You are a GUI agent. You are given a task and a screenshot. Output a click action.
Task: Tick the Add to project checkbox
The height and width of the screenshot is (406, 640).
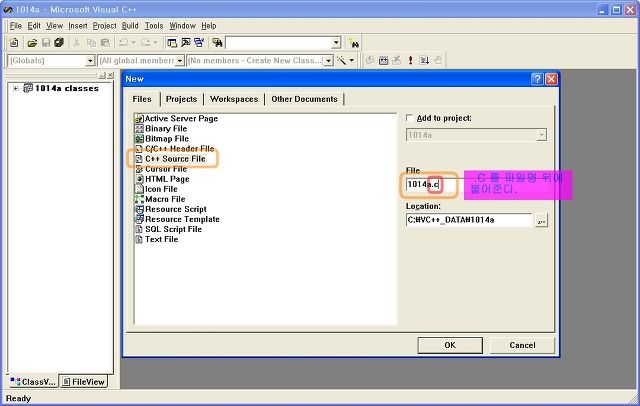409,118
